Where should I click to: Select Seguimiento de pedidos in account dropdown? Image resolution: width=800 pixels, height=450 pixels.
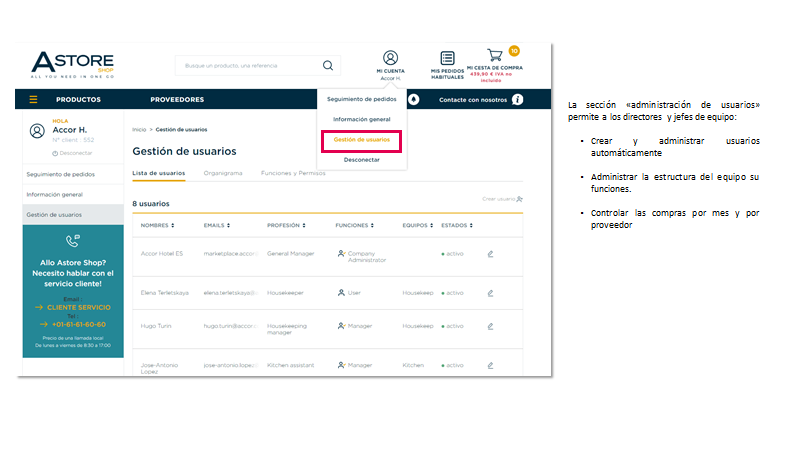click(362, 99)
